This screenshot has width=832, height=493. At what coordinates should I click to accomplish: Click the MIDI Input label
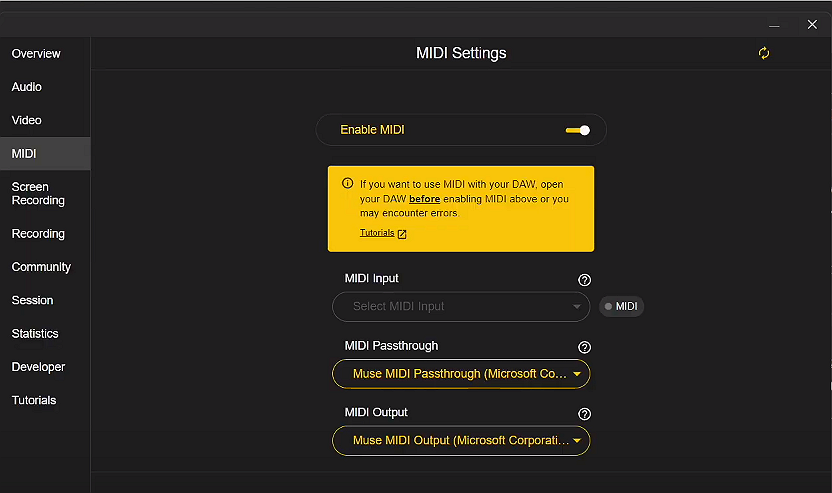pos(371,279)
